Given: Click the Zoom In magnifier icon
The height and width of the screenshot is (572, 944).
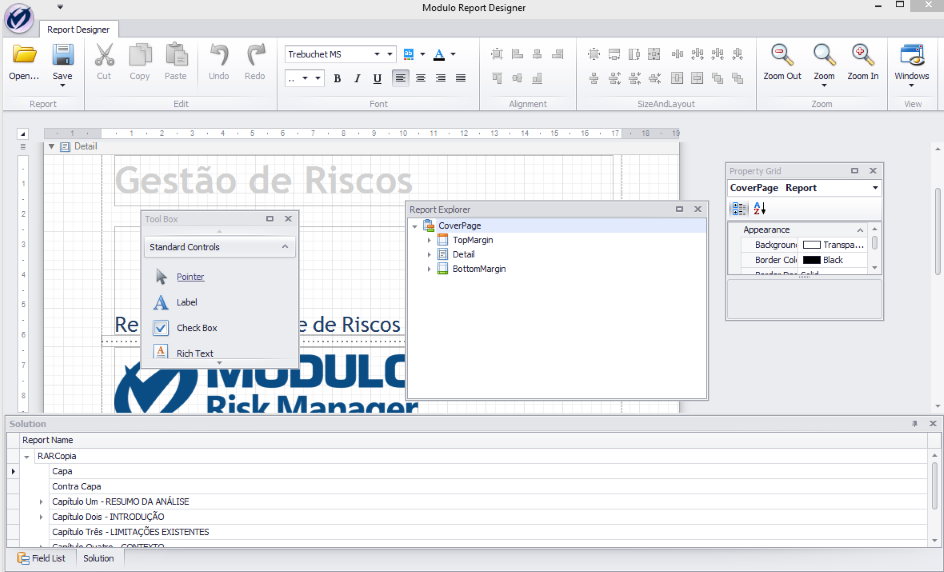Looking at the screenshot, I should click(863, 55).
